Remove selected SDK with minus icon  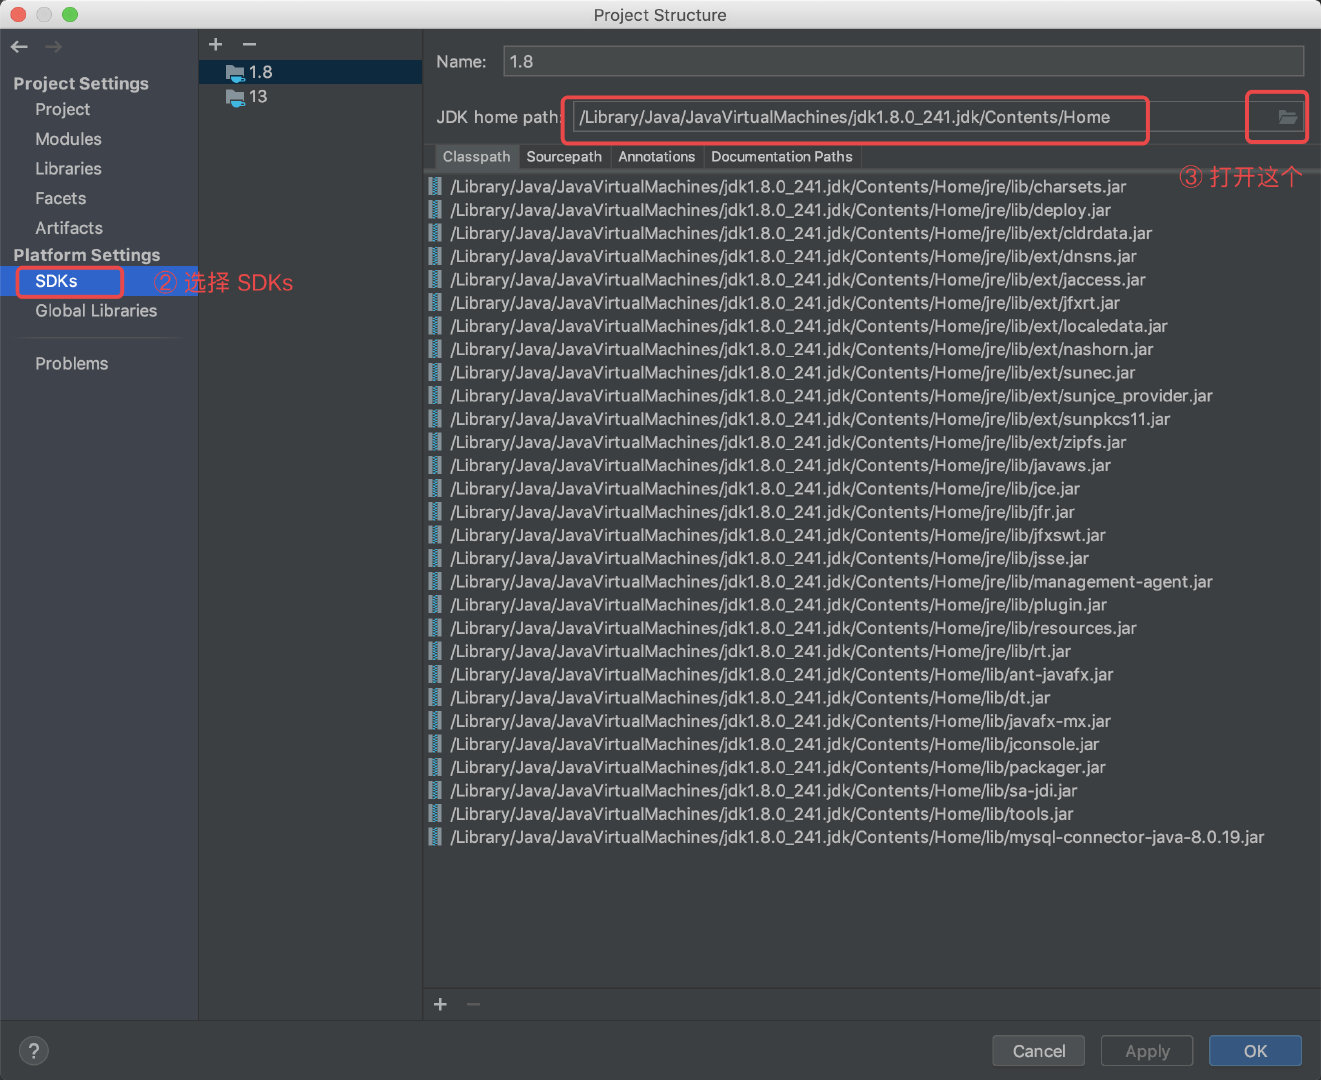click(249, 44)
